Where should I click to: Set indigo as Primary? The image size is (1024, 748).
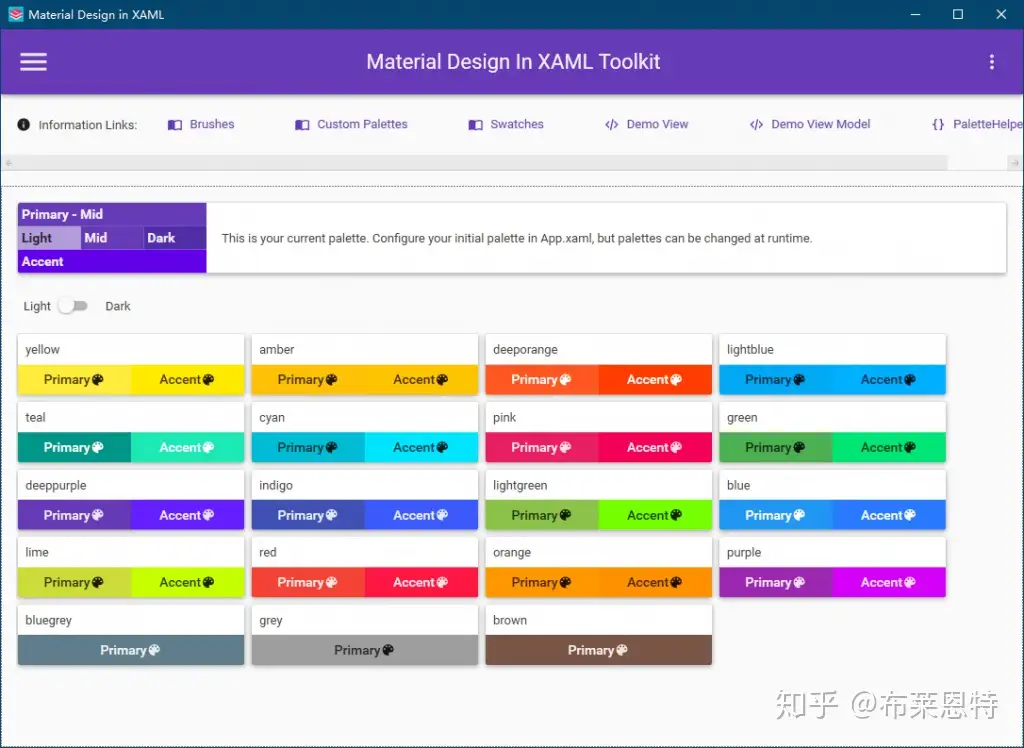(x=308, y=515)
